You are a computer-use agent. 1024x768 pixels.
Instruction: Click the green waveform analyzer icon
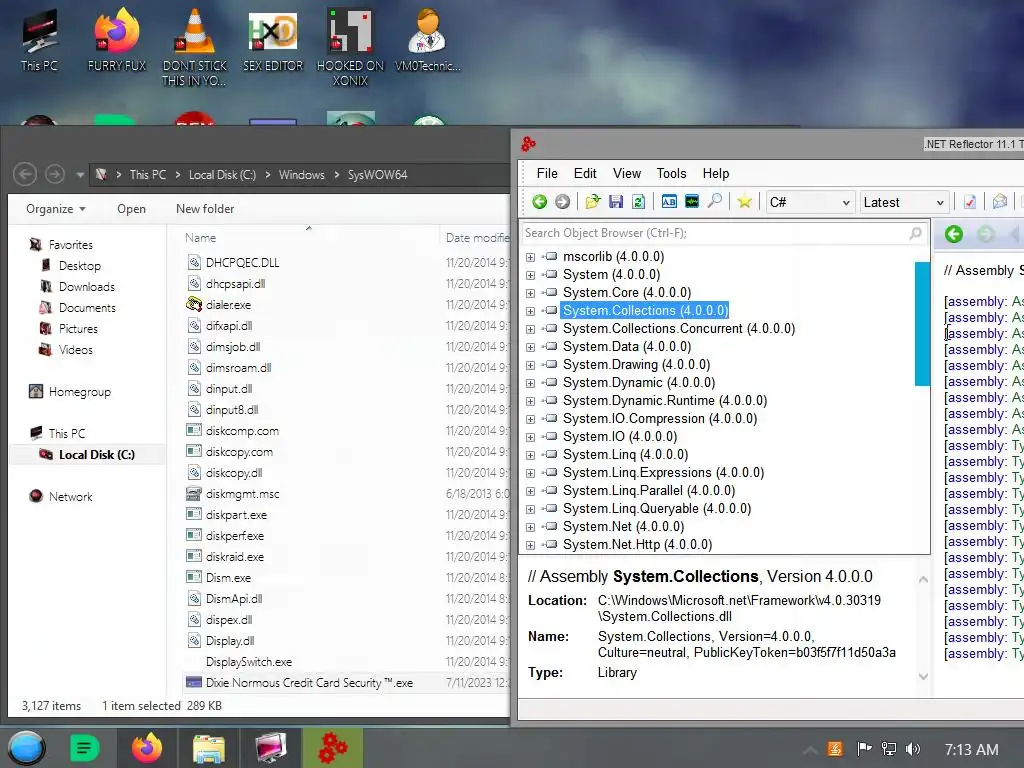pos(692,202)
